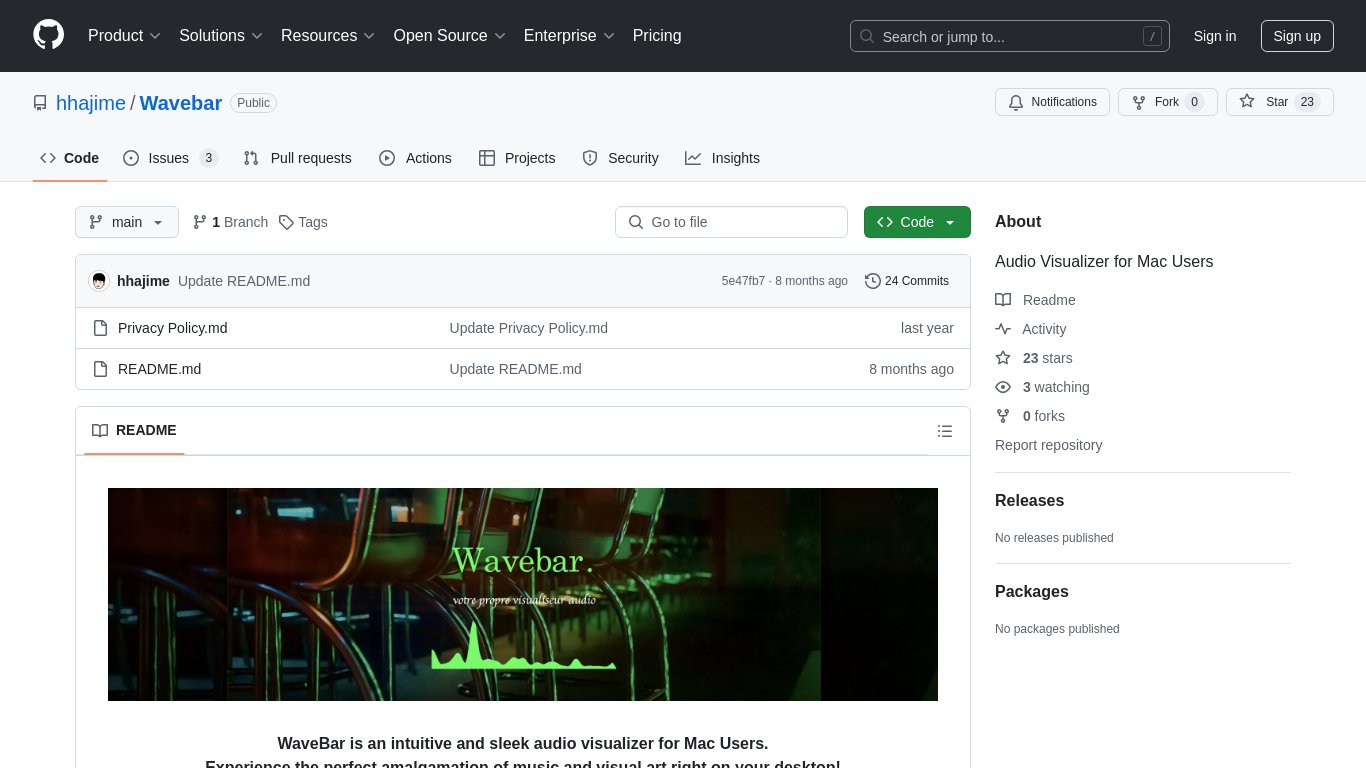1366x768 pixels.
Task: Open the Pull requests tab
Action: 297,158
